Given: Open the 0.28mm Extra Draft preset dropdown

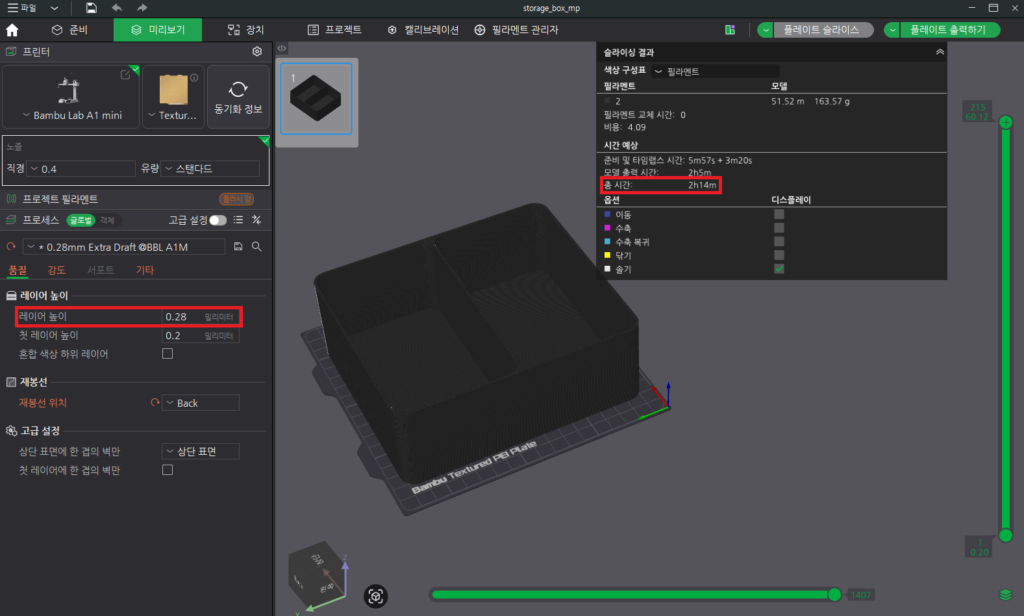Looking at the screenshot, I should pyautogui.click(x=124, y=247).
